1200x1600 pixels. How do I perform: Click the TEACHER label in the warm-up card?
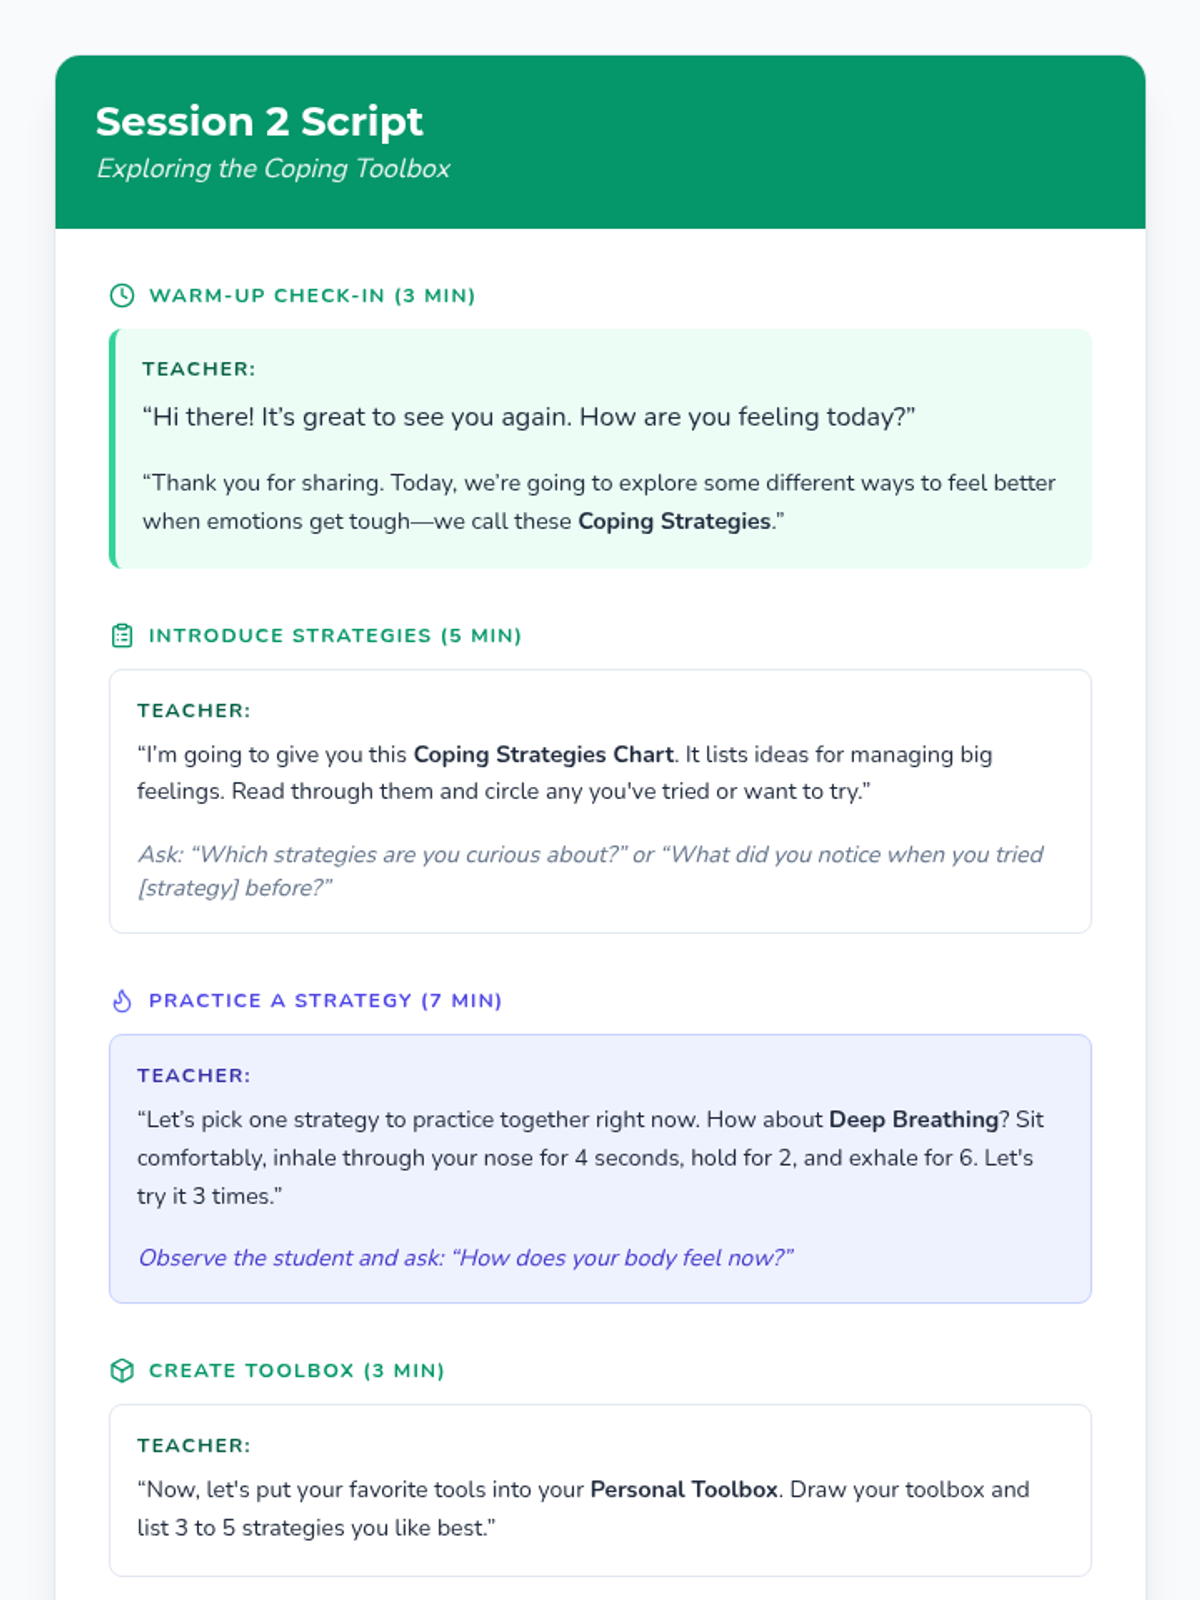(x=199, y=369)
